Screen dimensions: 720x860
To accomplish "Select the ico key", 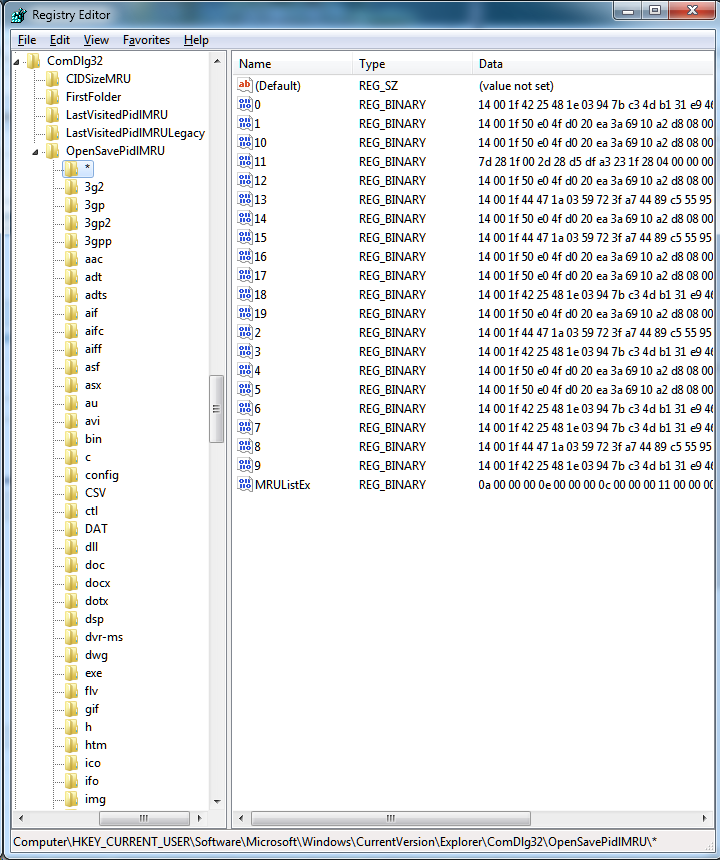I will [93, 763].
